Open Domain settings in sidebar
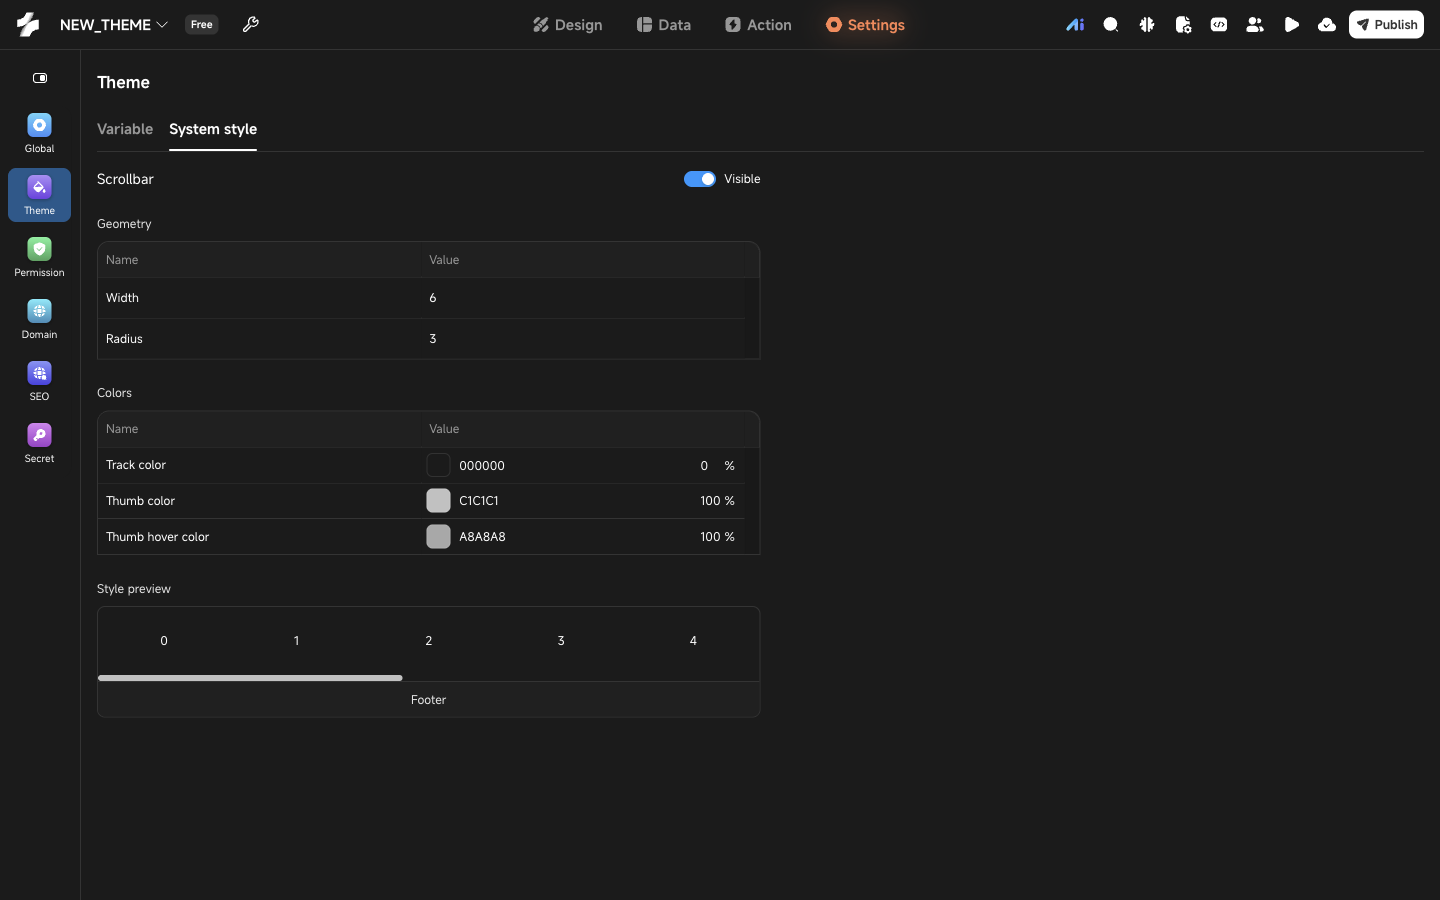1440x900 pixels. [39, 319]
